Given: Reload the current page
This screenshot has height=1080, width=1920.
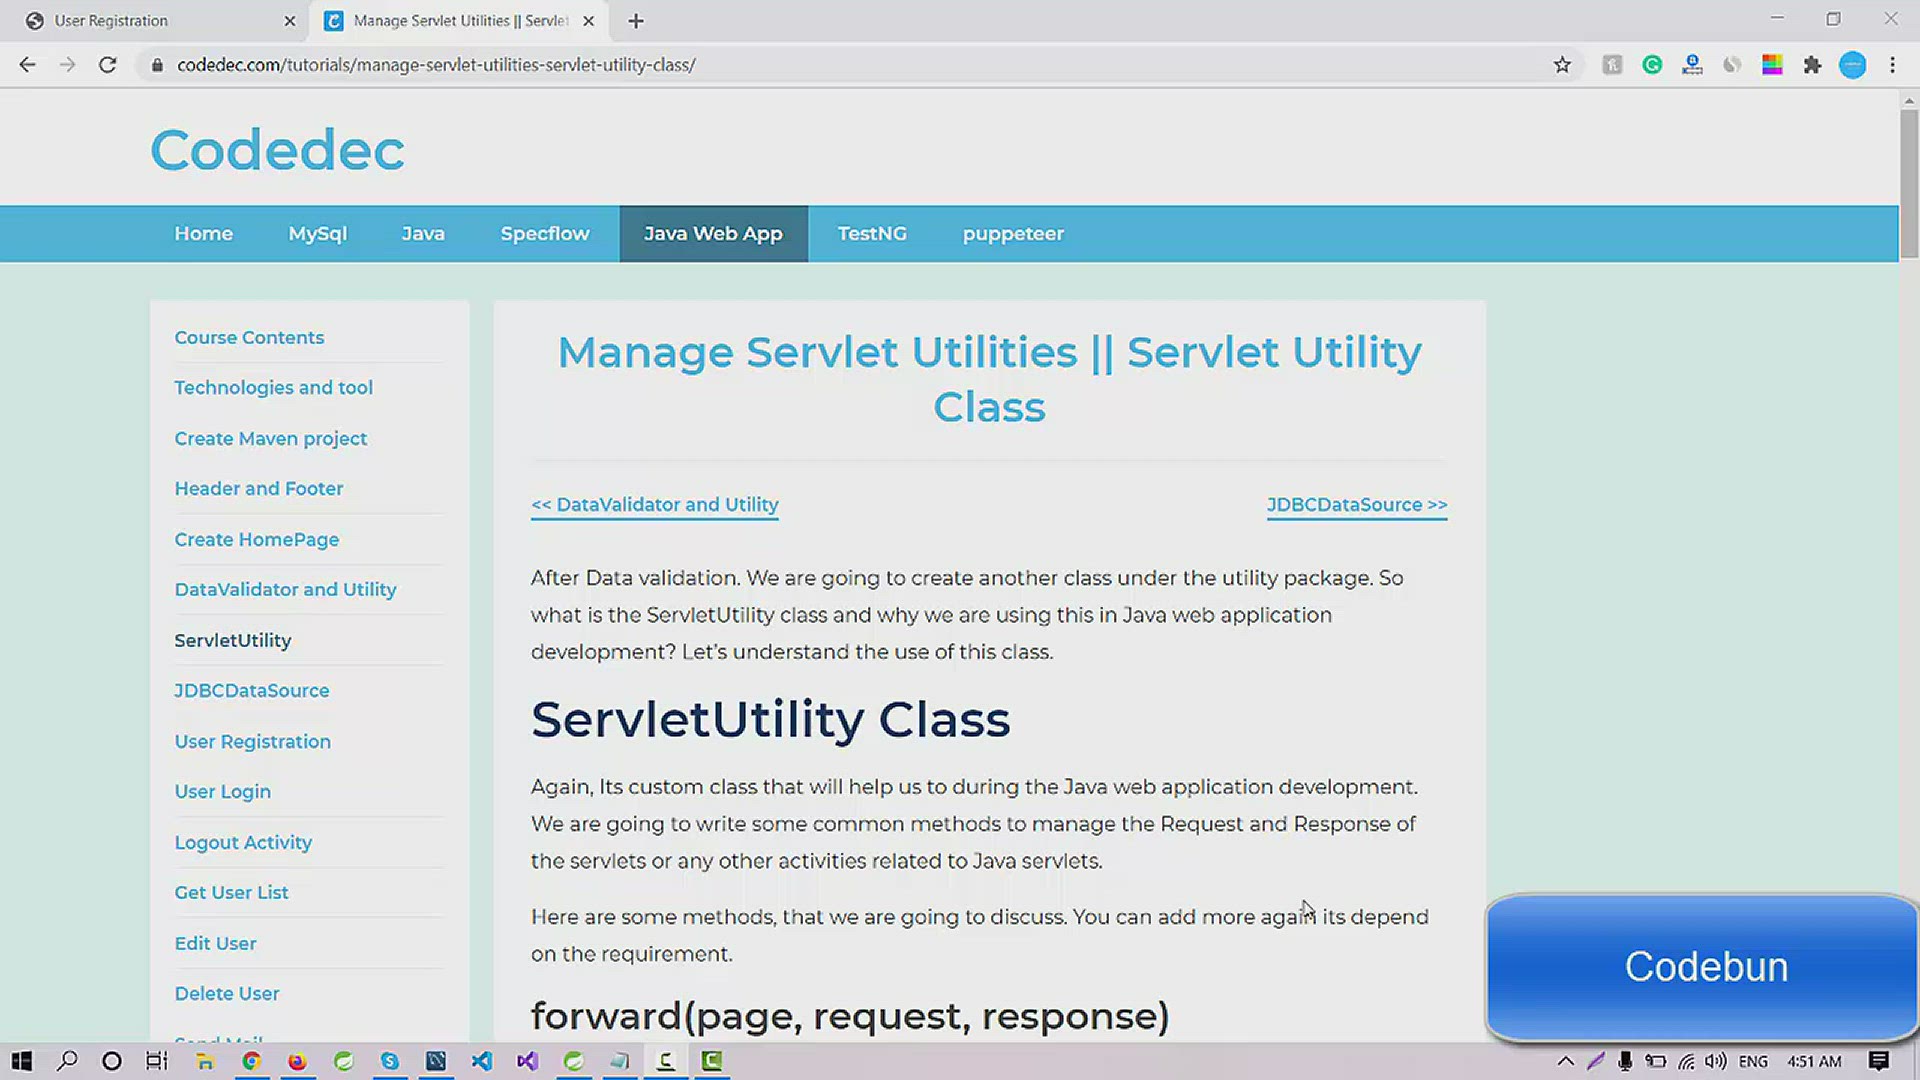Looking at the screenshot, I should 107,65.
